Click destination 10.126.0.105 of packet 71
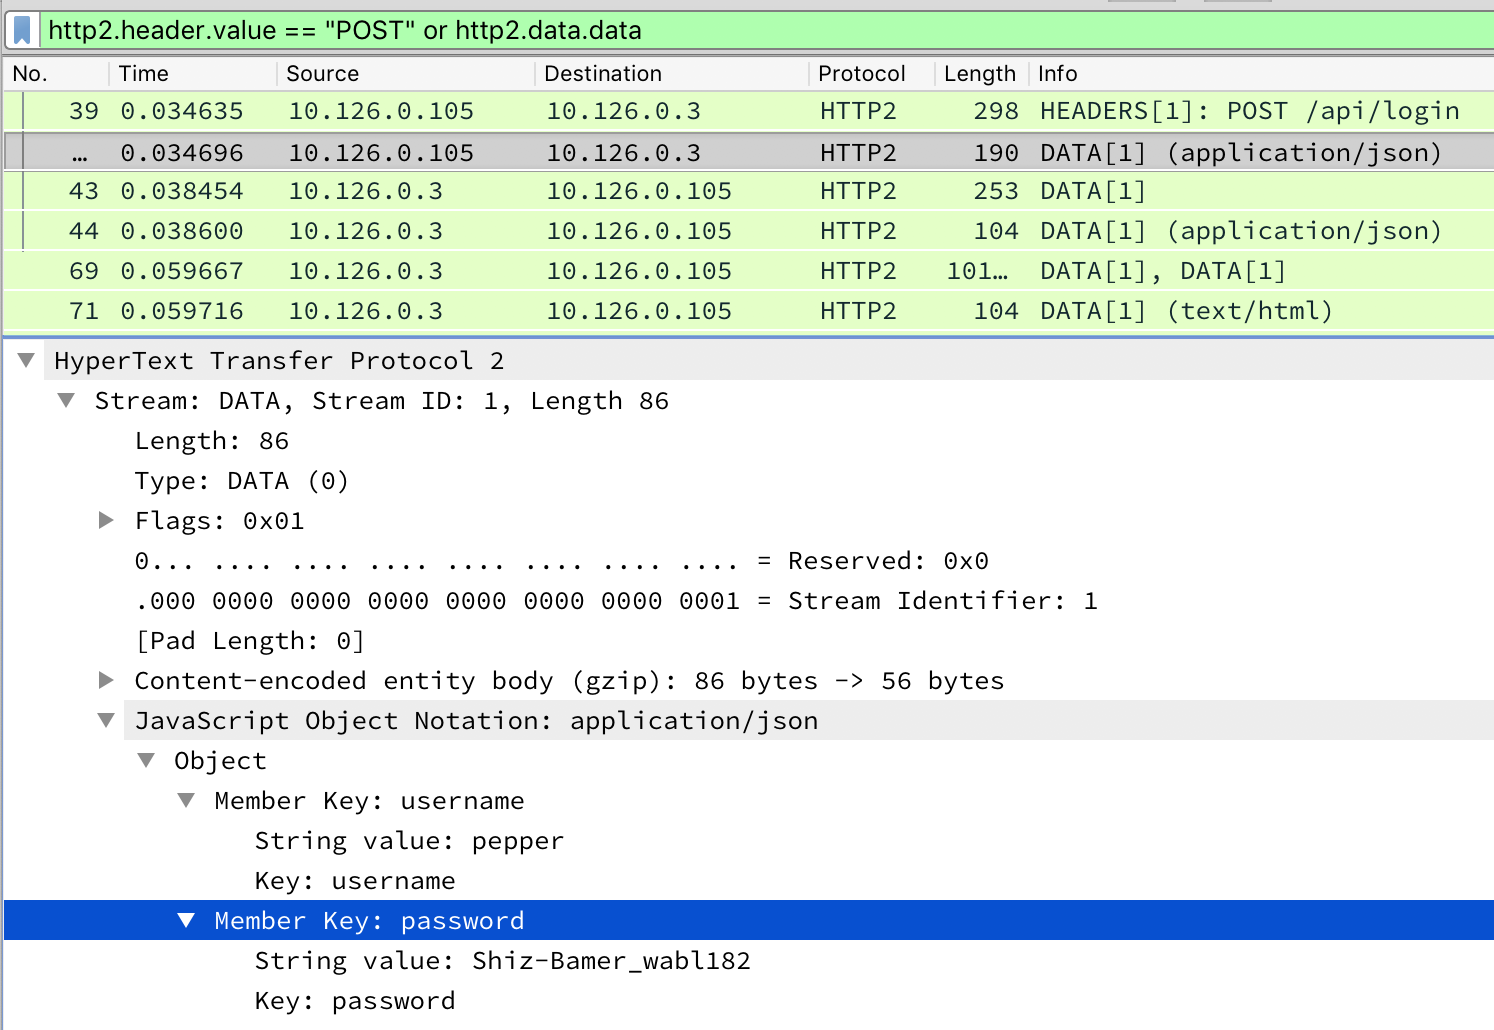The height and width of the screenshot is (1030, 1494). tap(639, 311)
